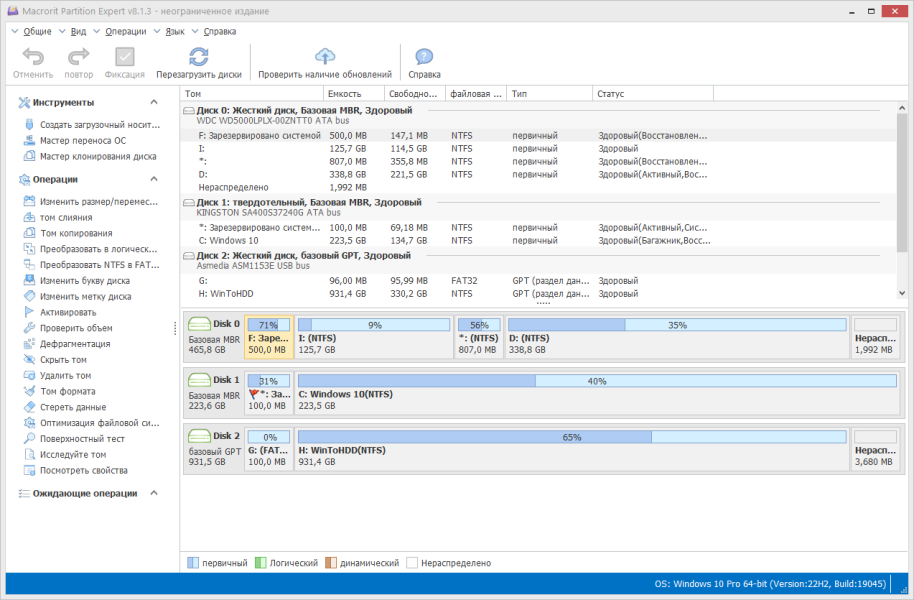
Task: Collapse Диск 1 group in volume list
Action: point(189,202)
